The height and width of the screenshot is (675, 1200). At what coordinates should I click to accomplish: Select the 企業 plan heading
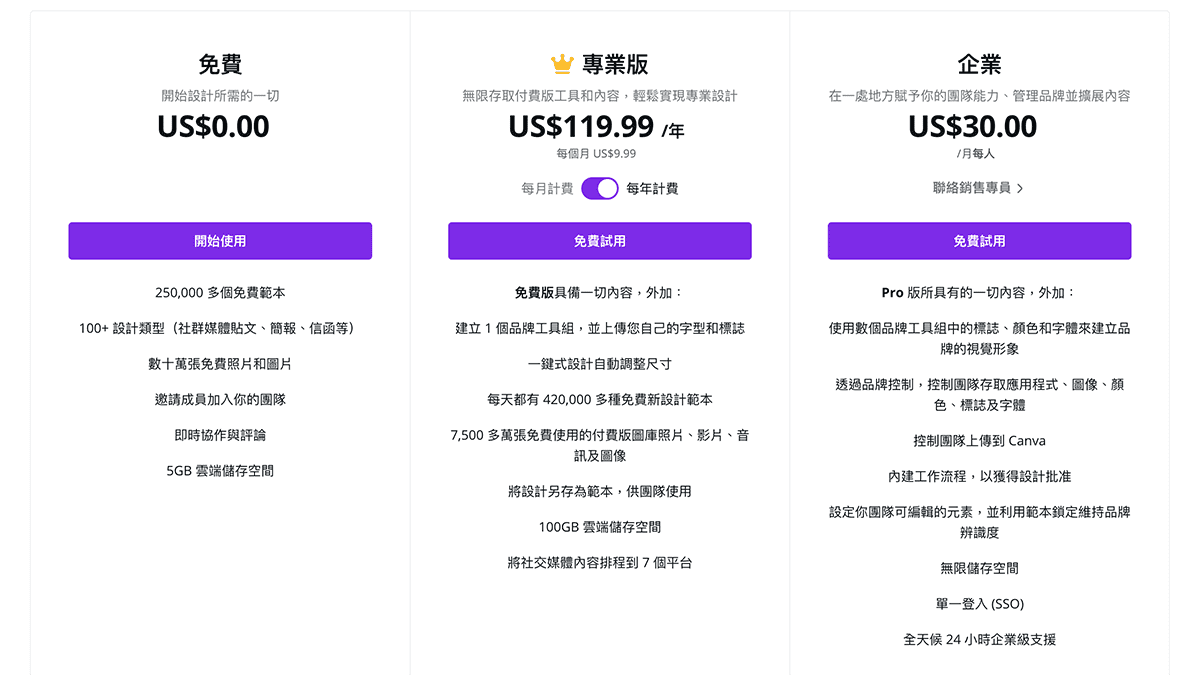[979, 62]
